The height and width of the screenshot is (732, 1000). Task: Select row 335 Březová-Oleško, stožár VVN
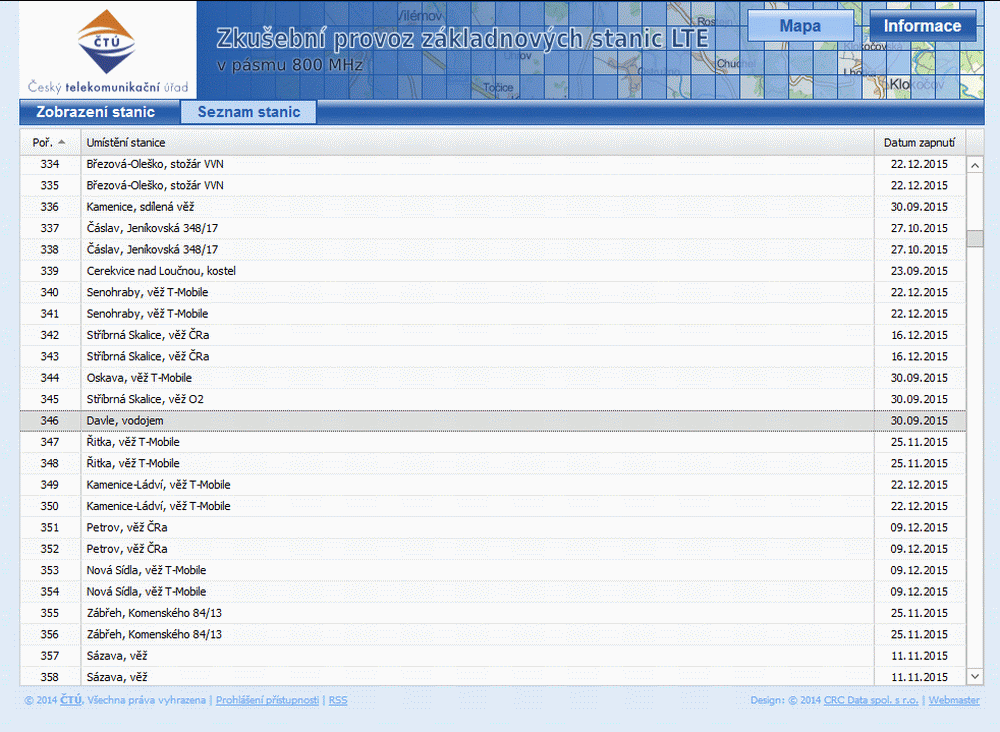493,186
